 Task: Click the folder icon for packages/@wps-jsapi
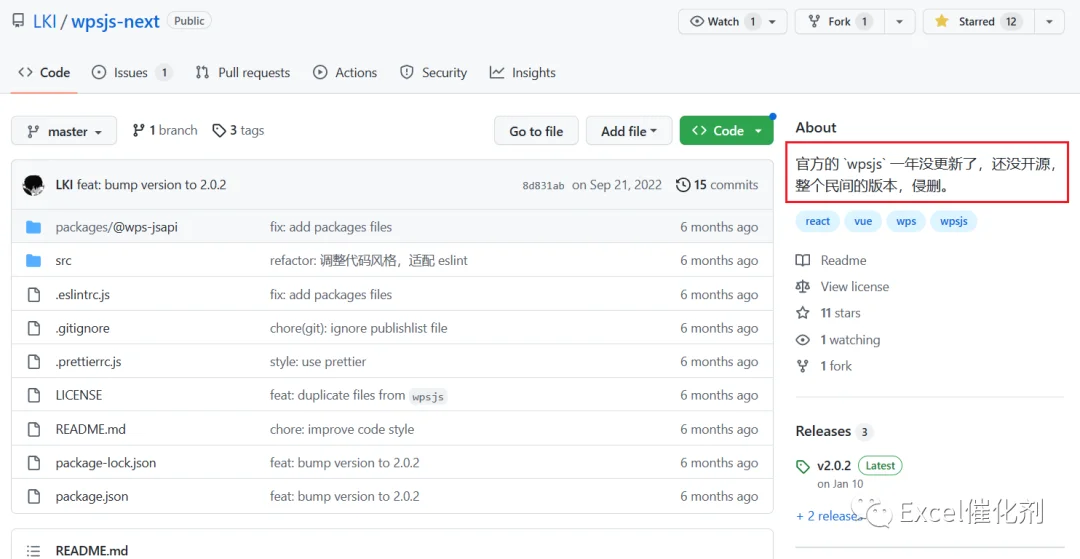click(33, 227)
